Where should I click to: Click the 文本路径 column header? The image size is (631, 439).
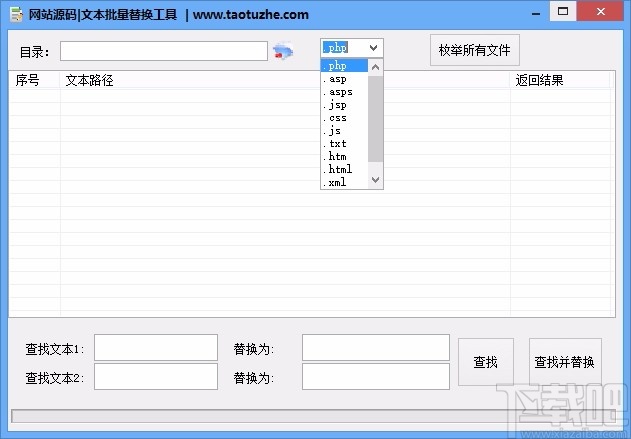(x=285, y=80)
